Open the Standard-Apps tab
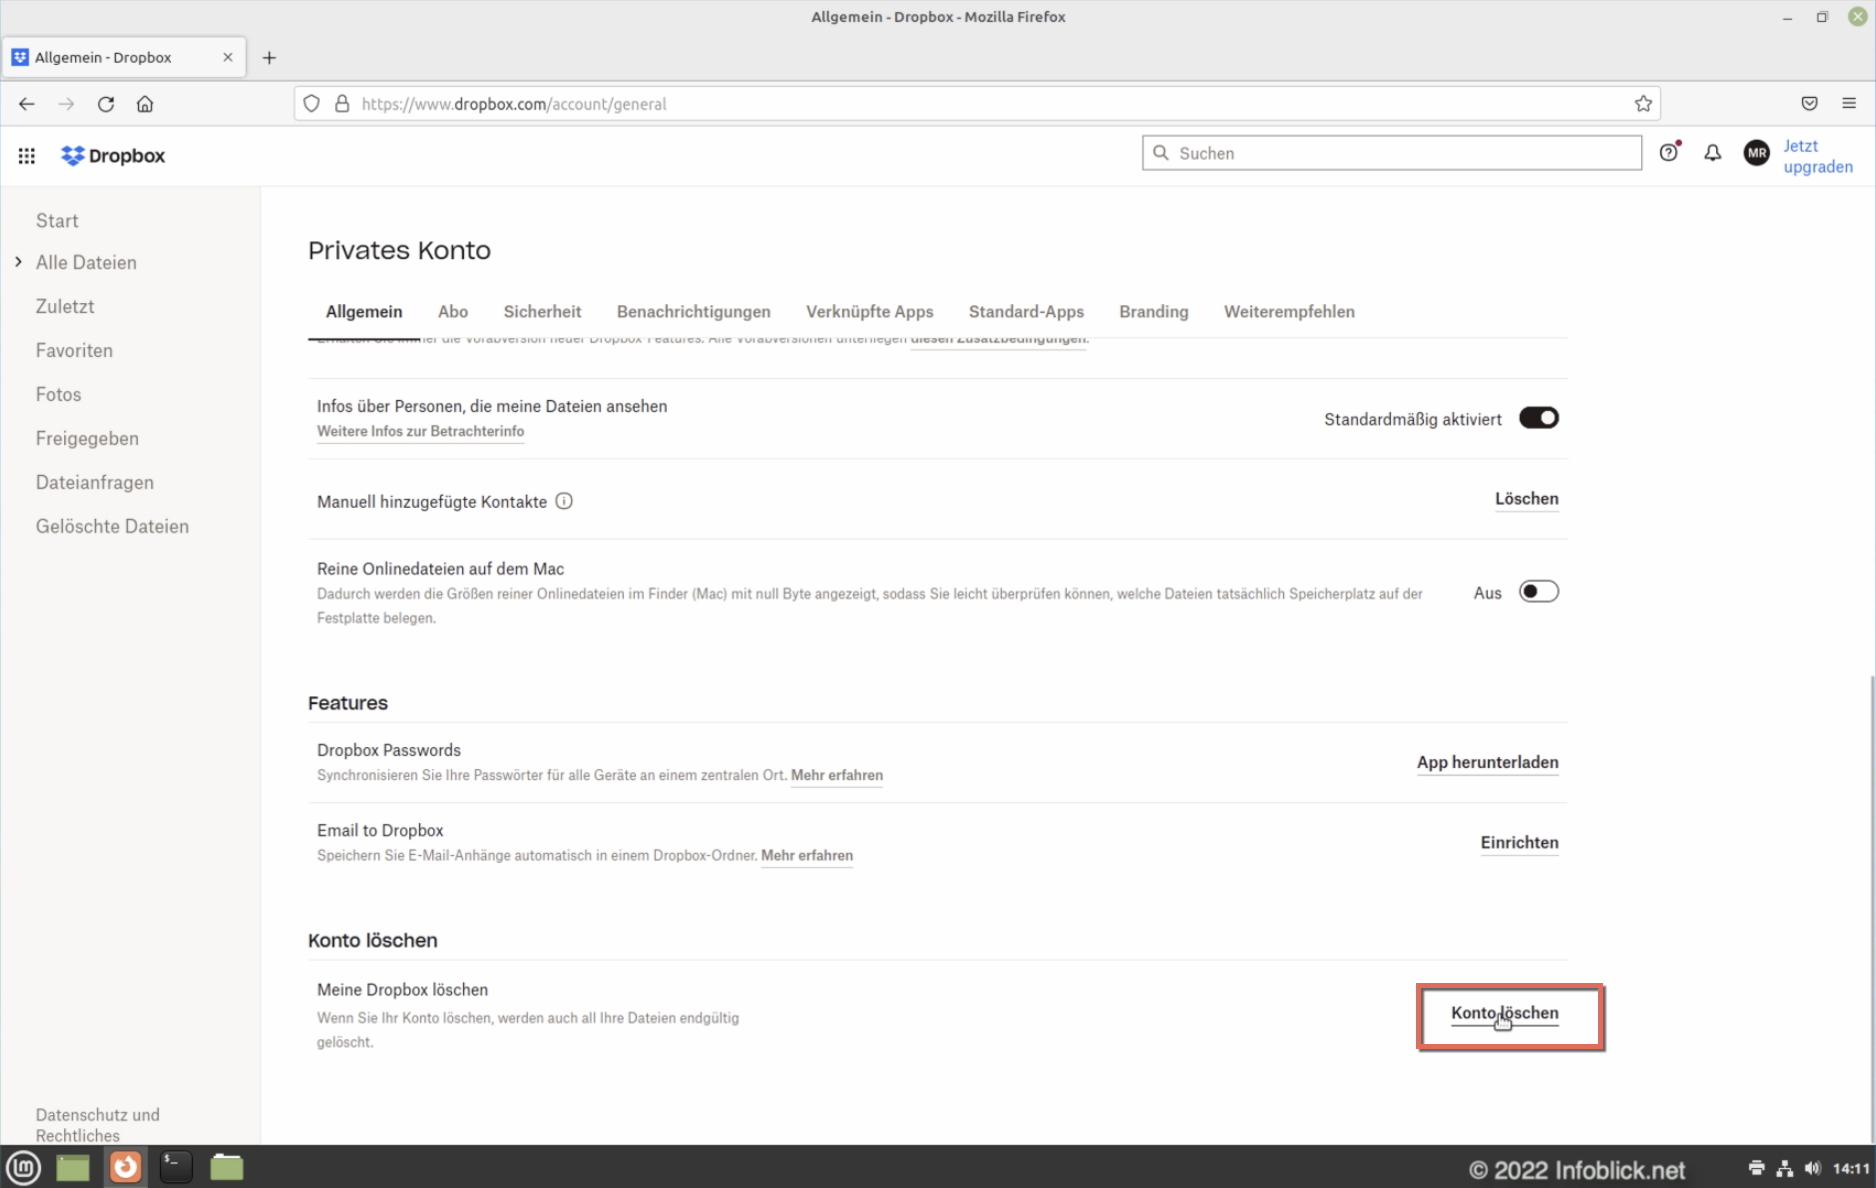The image size is (1876, 1188). click(x=1026, y=312)
